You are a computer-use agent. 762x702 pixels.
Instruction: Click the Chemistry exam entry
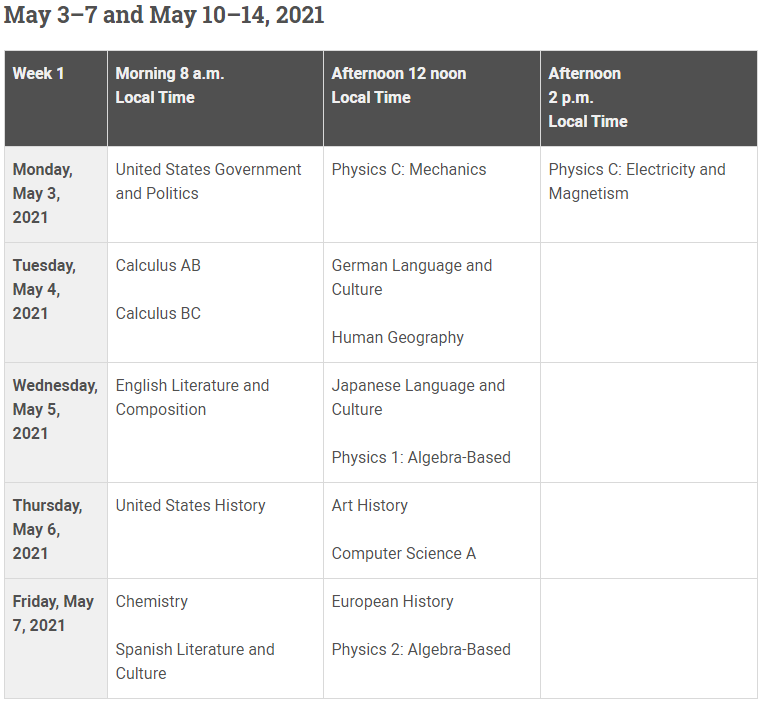click(x=152, y=601)
